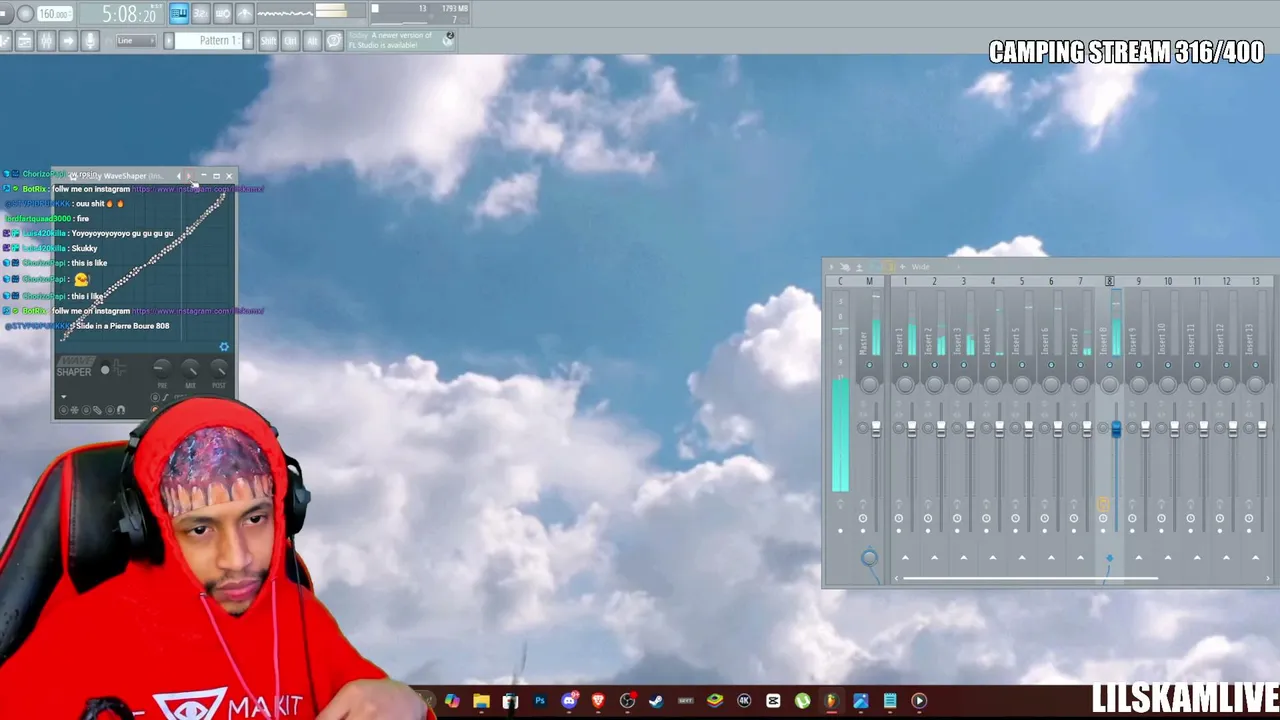Open OBS Studio from the taskbar
The height and width of the screenshot is (720, 1280).
point(627,701)
